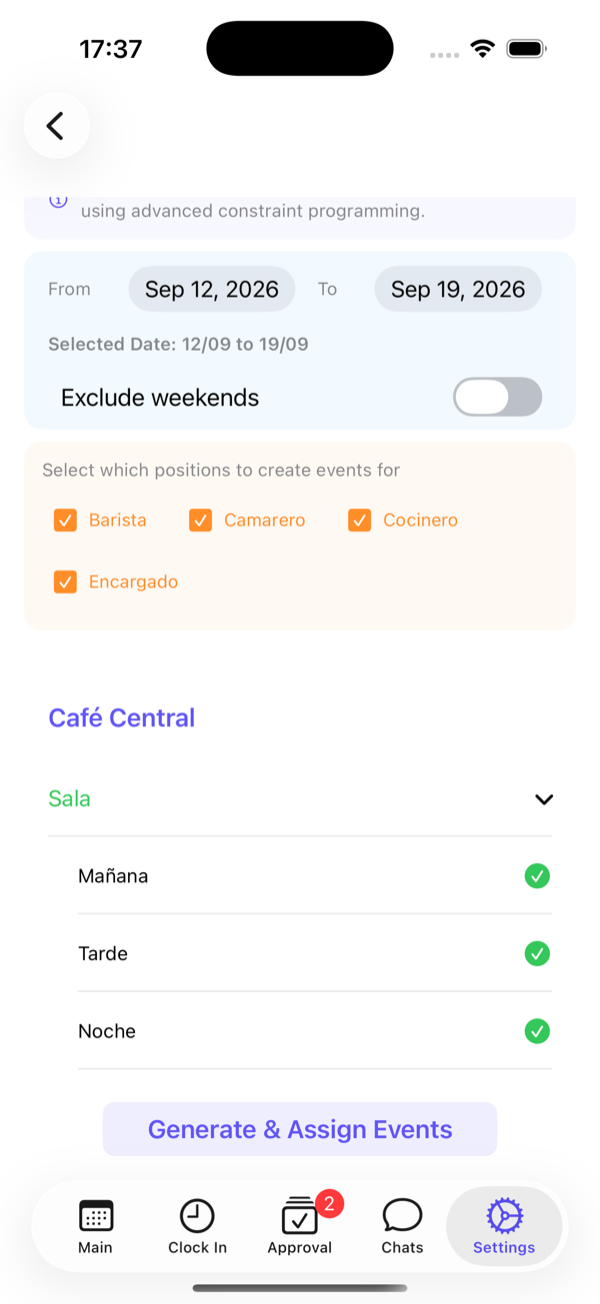Image resolution: width=600 pixels, height=1304 pixels.
Task: Click the green checkmark for Mañana
Action: pos(537,876)
